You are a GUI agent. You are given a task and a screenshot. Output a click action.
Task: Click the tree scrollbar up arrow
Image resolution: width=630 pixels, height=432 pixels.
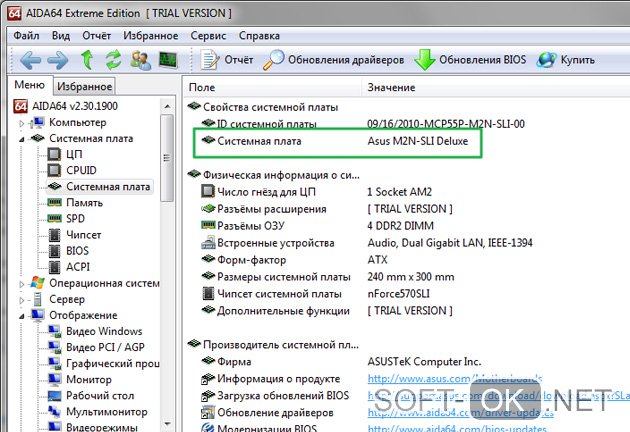click(167, 106)
